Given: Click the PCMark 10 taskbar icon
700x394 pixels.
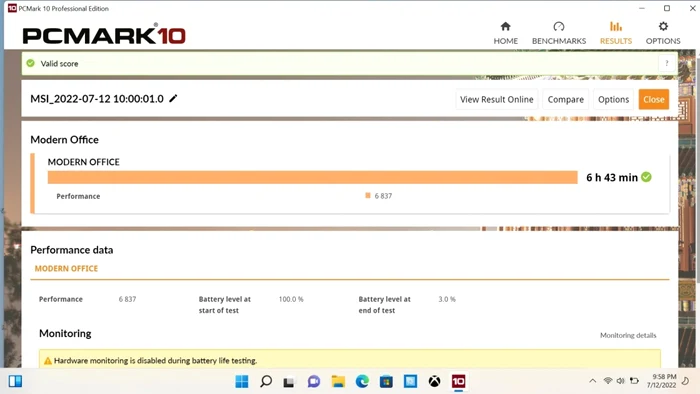Looking at the screenshot, I should click(458, 381).
